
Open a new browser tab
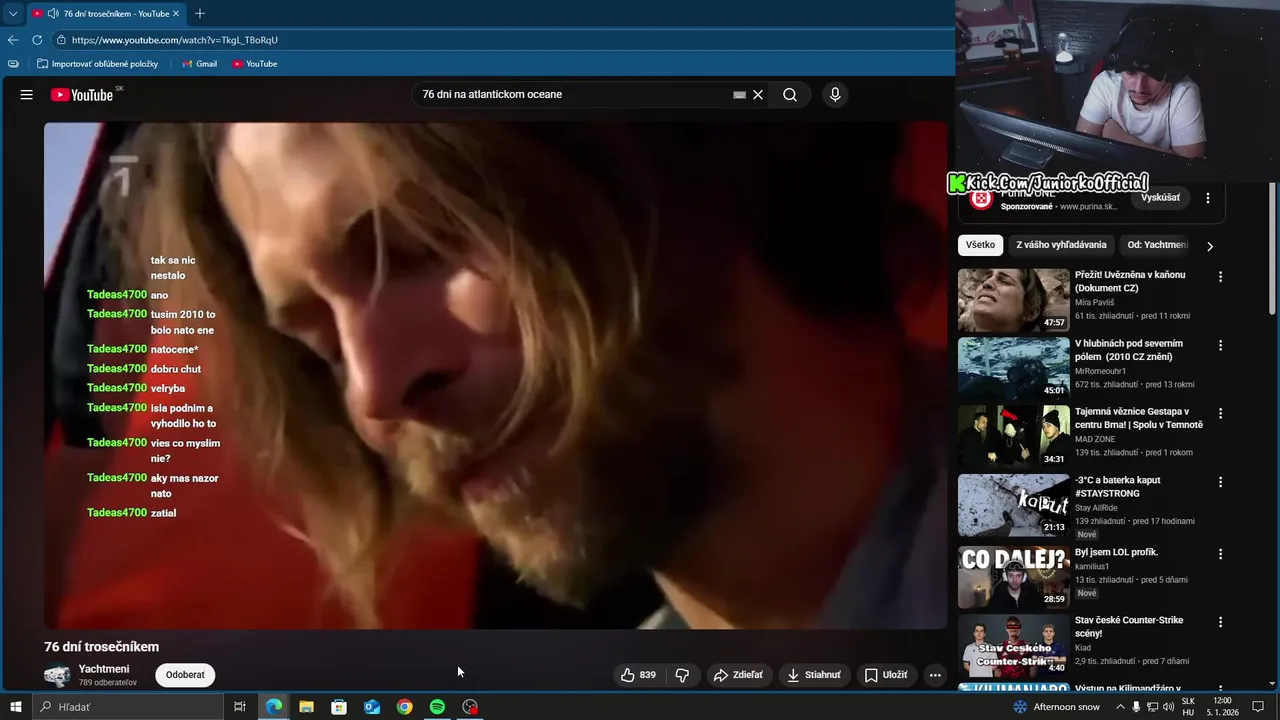tap(200, 14)
